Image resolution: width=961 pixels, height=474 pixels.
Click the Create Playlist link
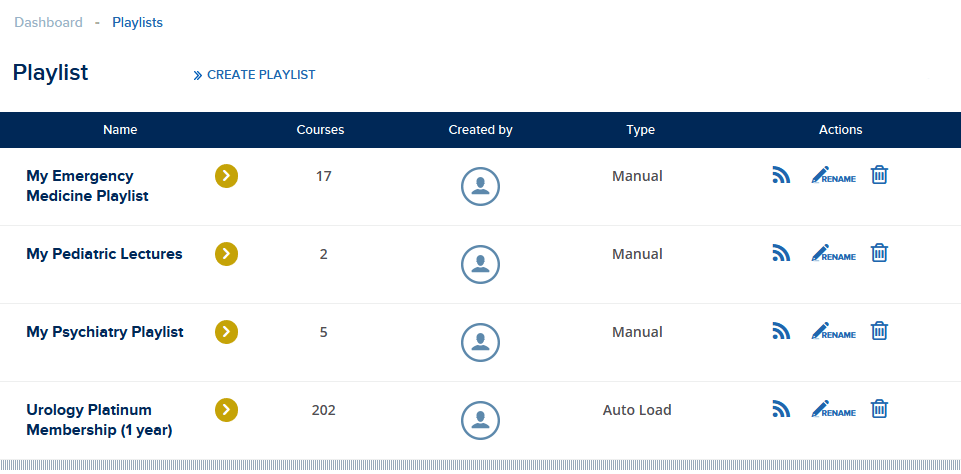[x=254, y=75]
